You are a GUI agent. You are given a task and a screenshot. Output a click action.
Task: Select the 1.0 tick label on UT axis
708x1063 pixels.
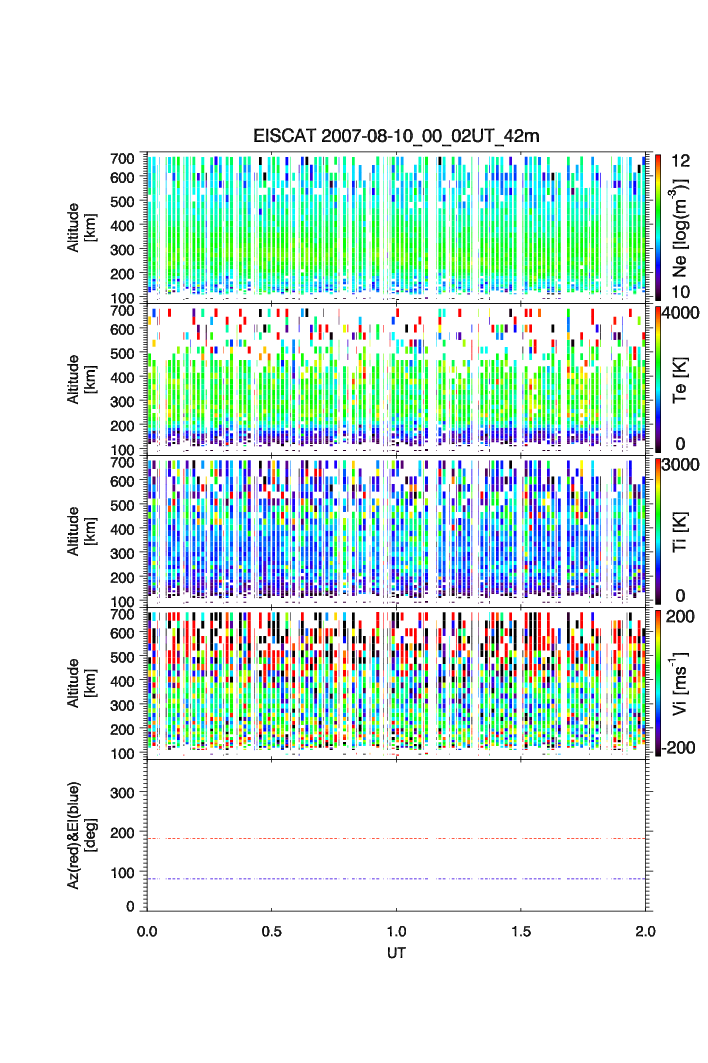[396, 930]
